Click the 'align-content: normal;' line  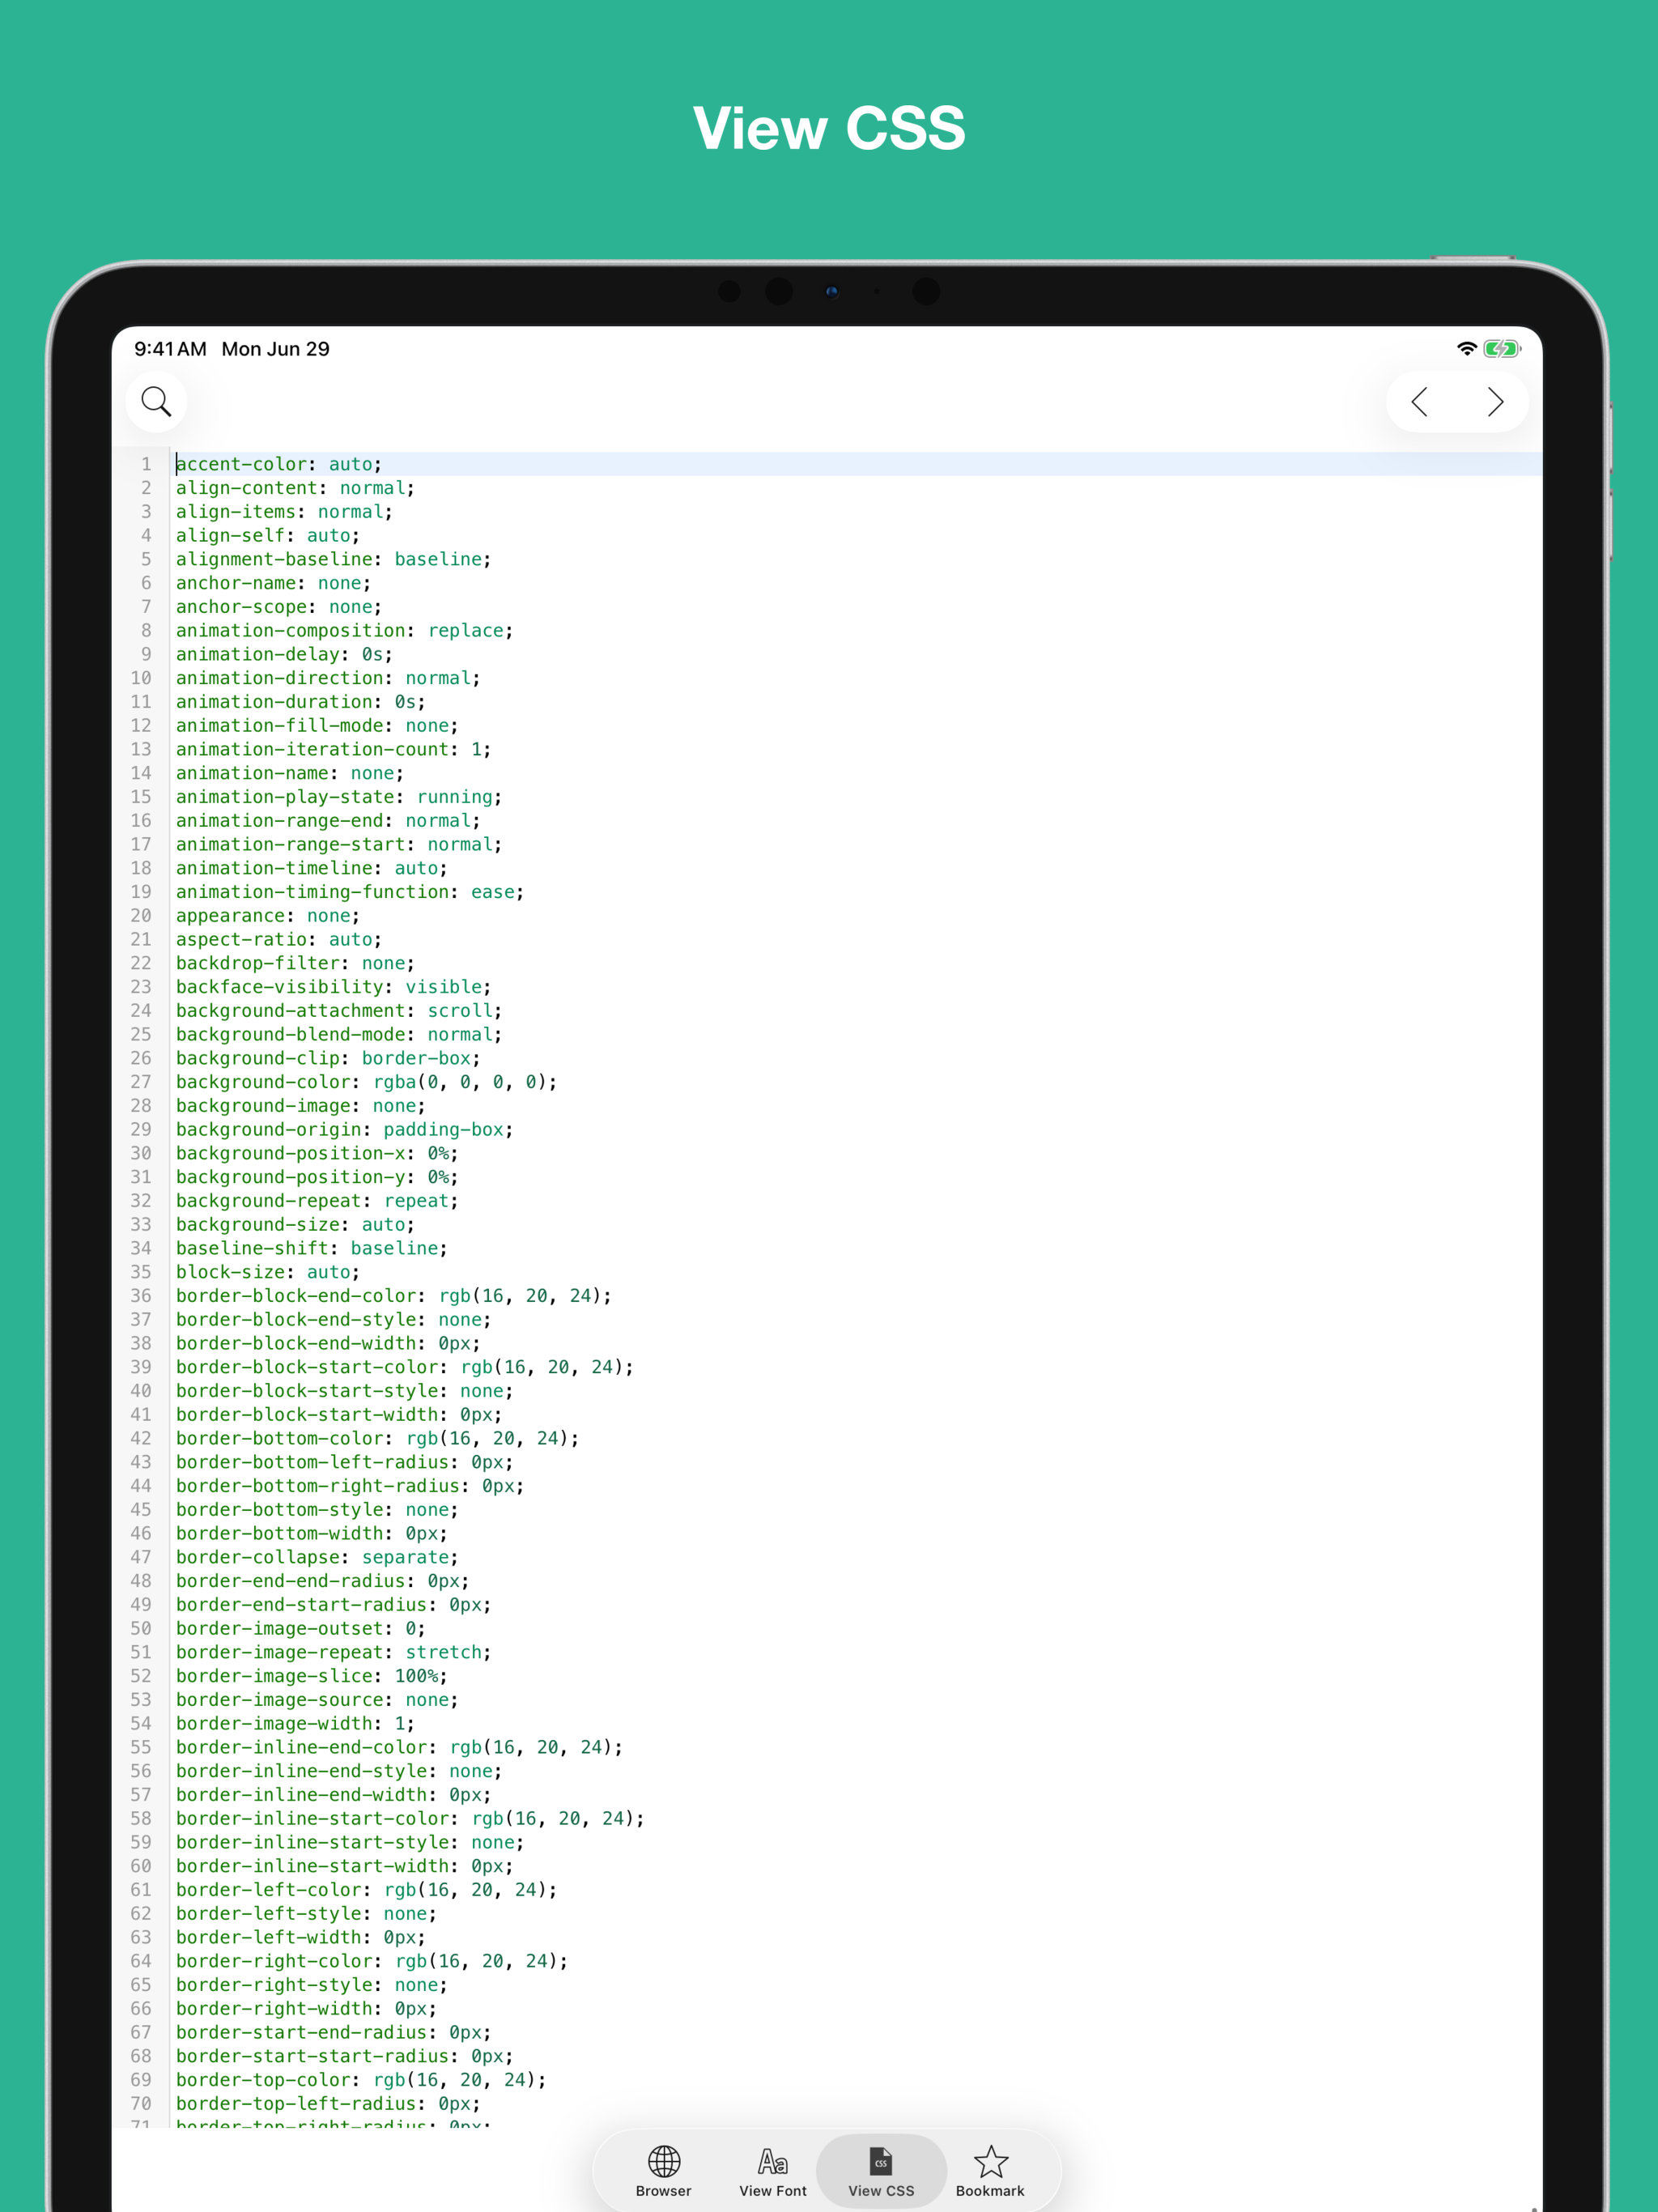tap(295, 488)
